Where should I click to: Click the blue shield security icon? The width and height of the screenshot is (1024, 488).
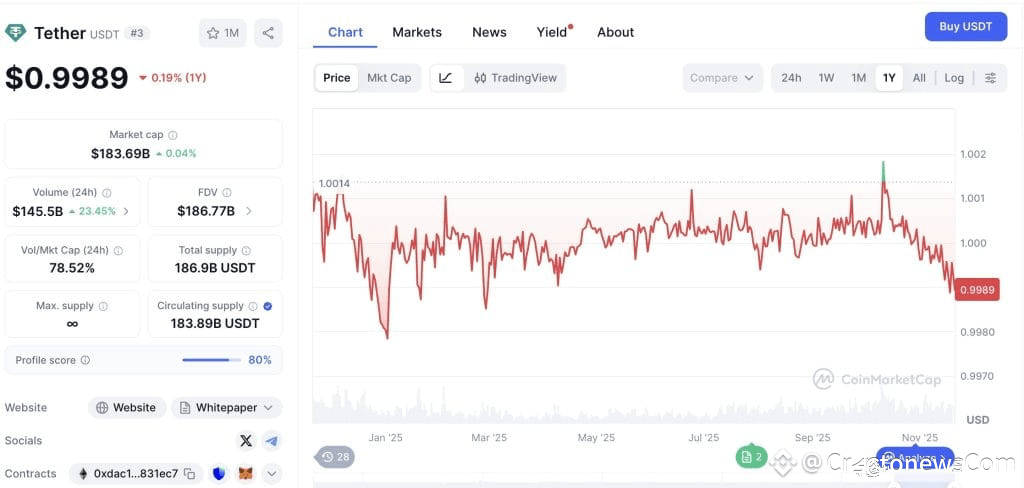click(x=220, y=474)
